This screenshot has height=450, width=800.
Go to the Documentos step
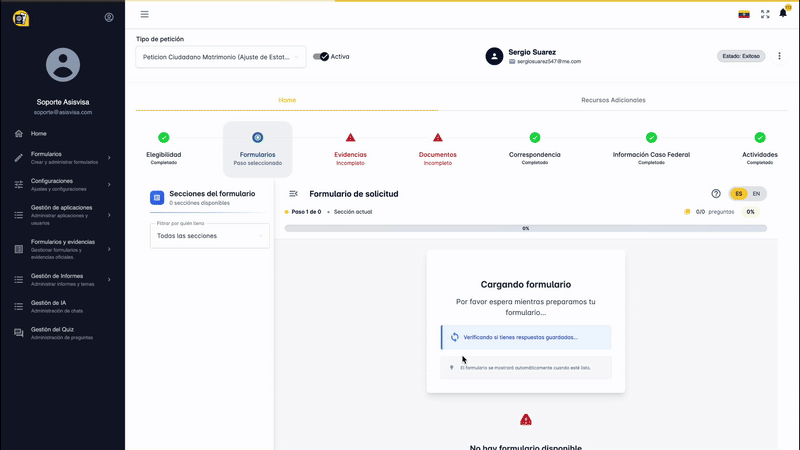[438, 146]
